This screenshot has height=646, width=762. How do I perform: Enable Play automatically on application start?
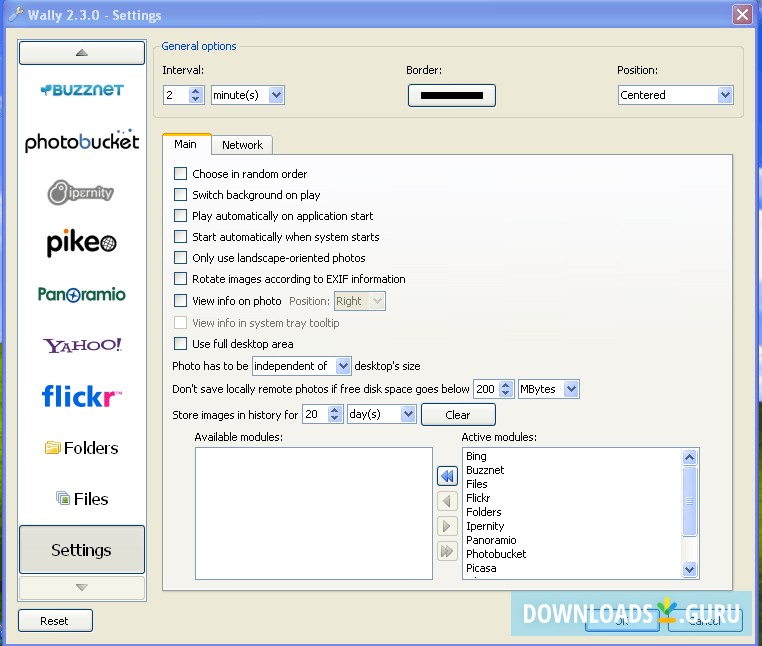click(180, 215)
